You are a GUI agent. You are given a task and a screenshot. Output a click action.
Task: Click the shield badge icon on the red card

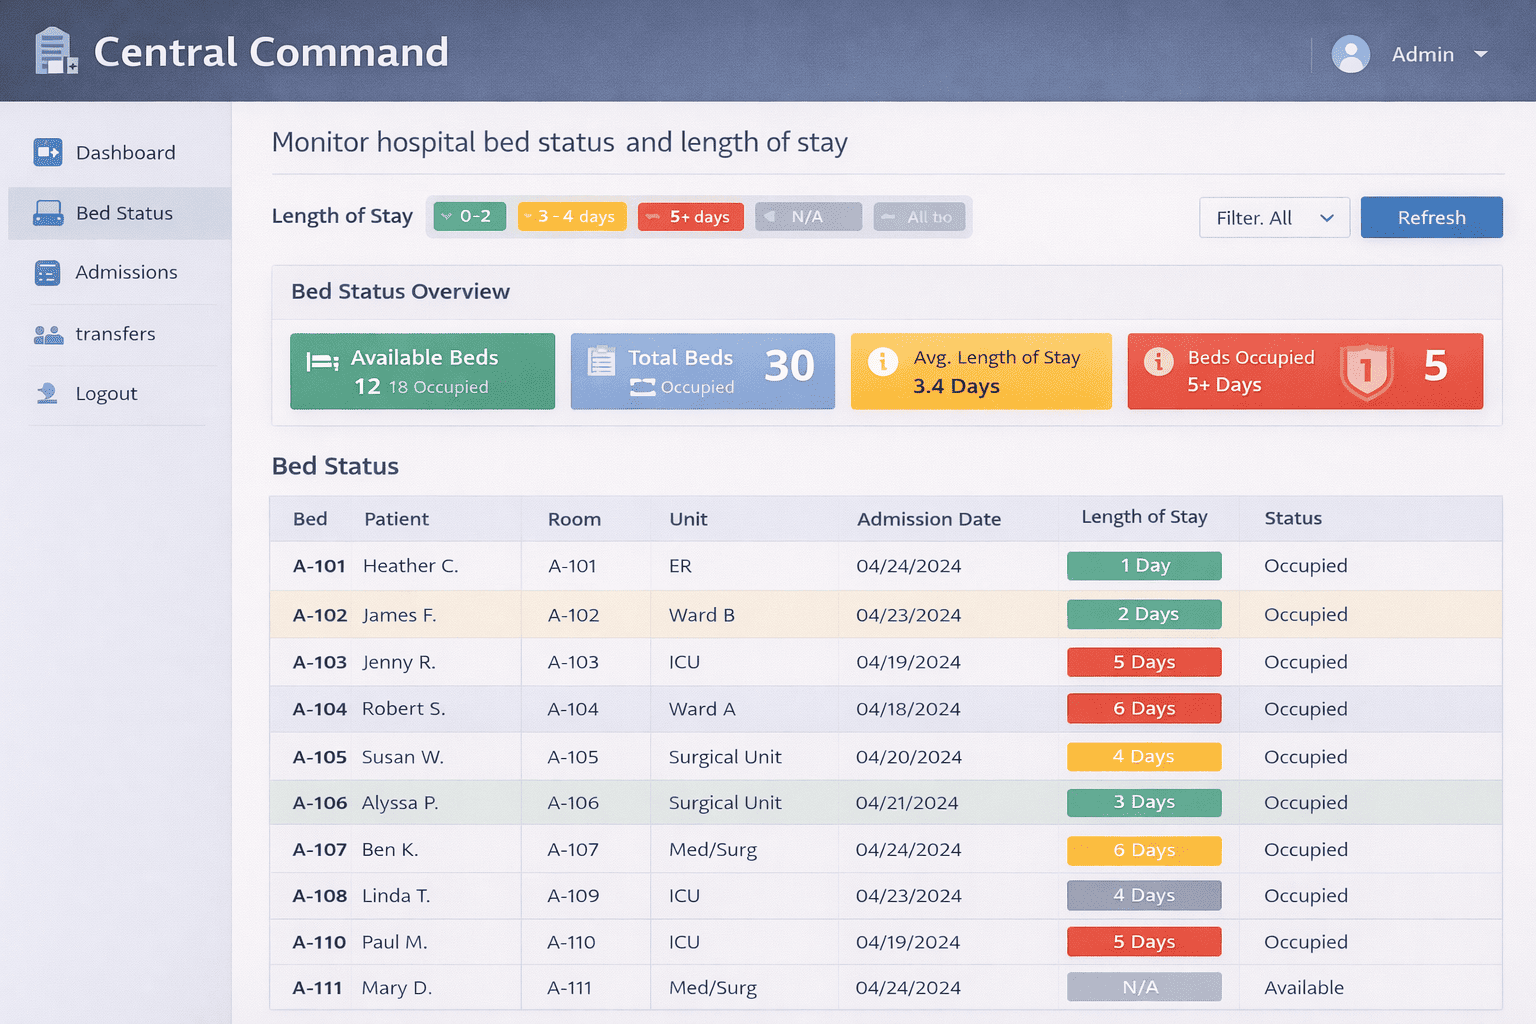pyautogui.click(x=1366, y=372)
